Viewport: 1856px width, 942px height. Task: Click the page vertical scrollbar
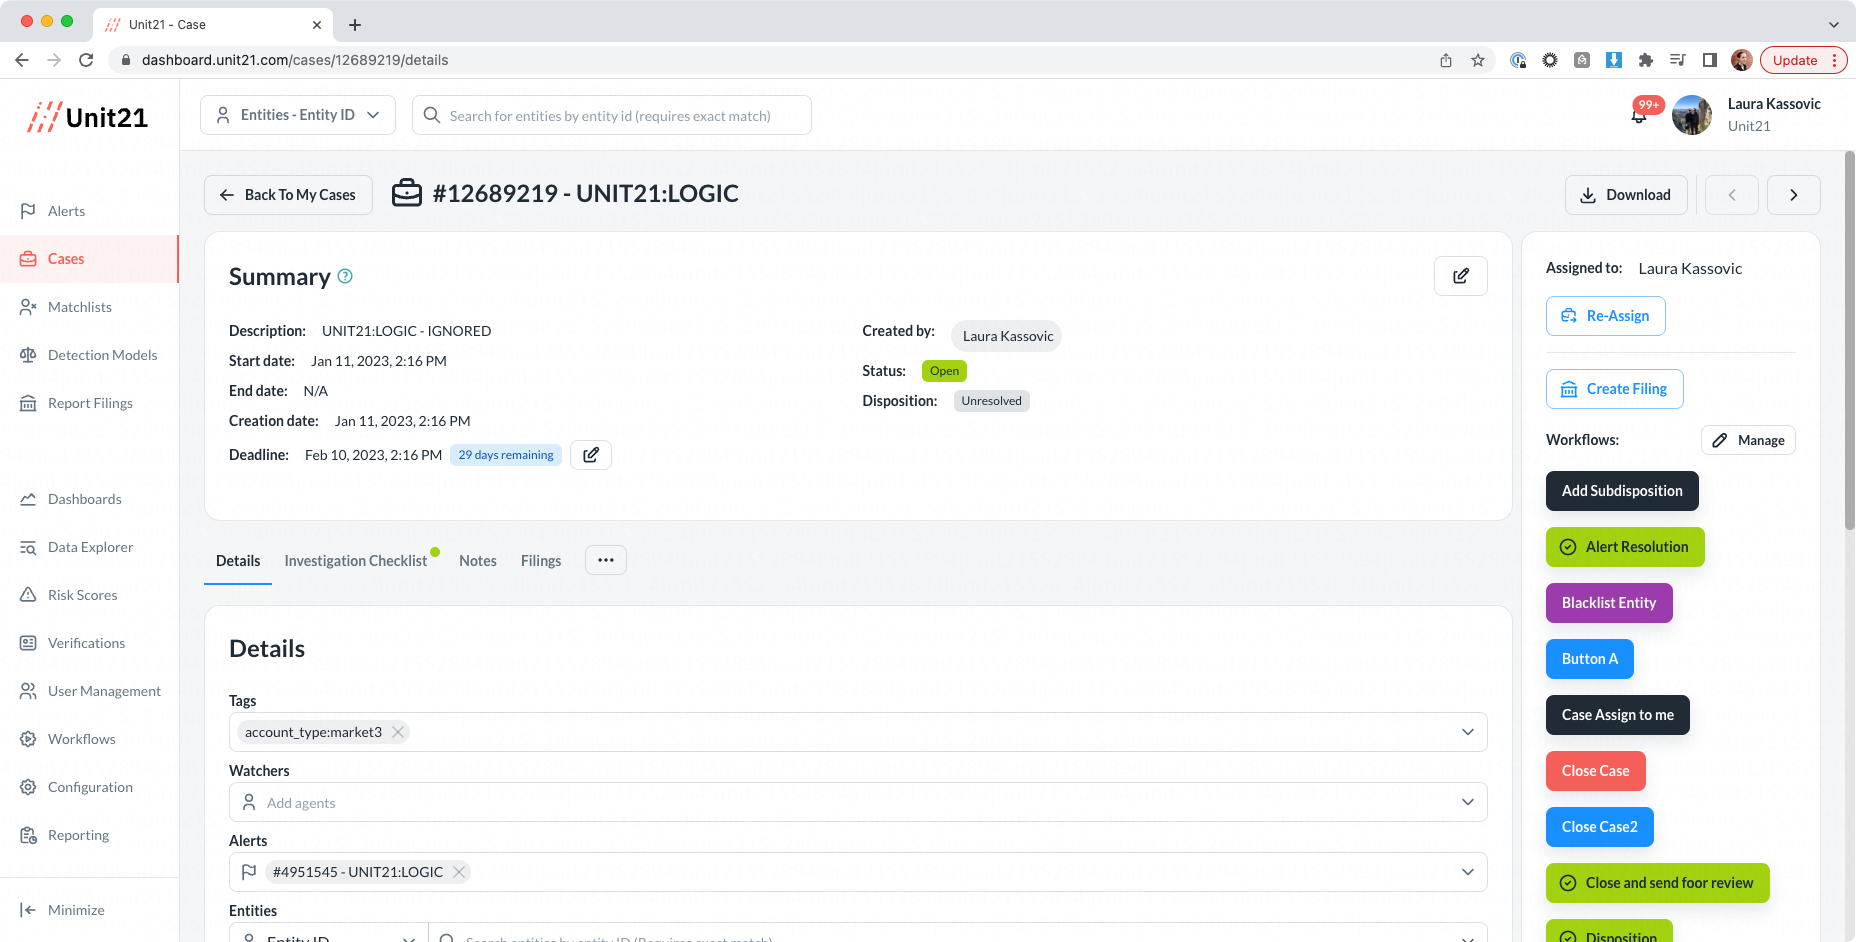(x=1850, y=340)
